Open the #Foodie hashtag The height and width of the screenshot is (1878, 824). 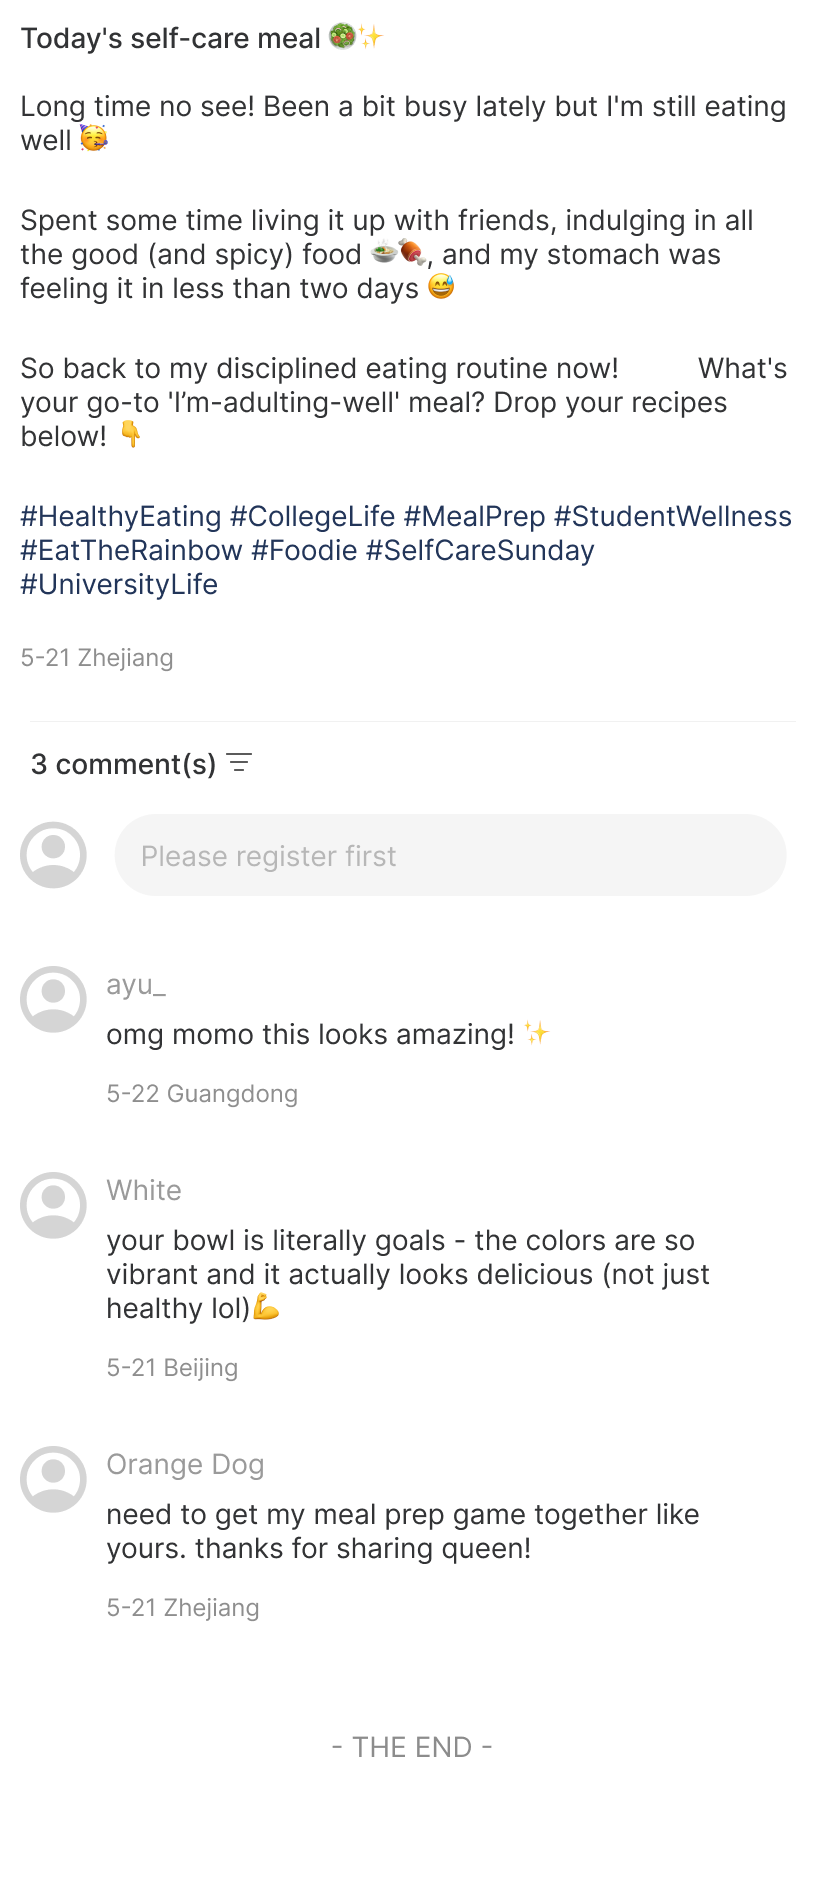(304, 550)
